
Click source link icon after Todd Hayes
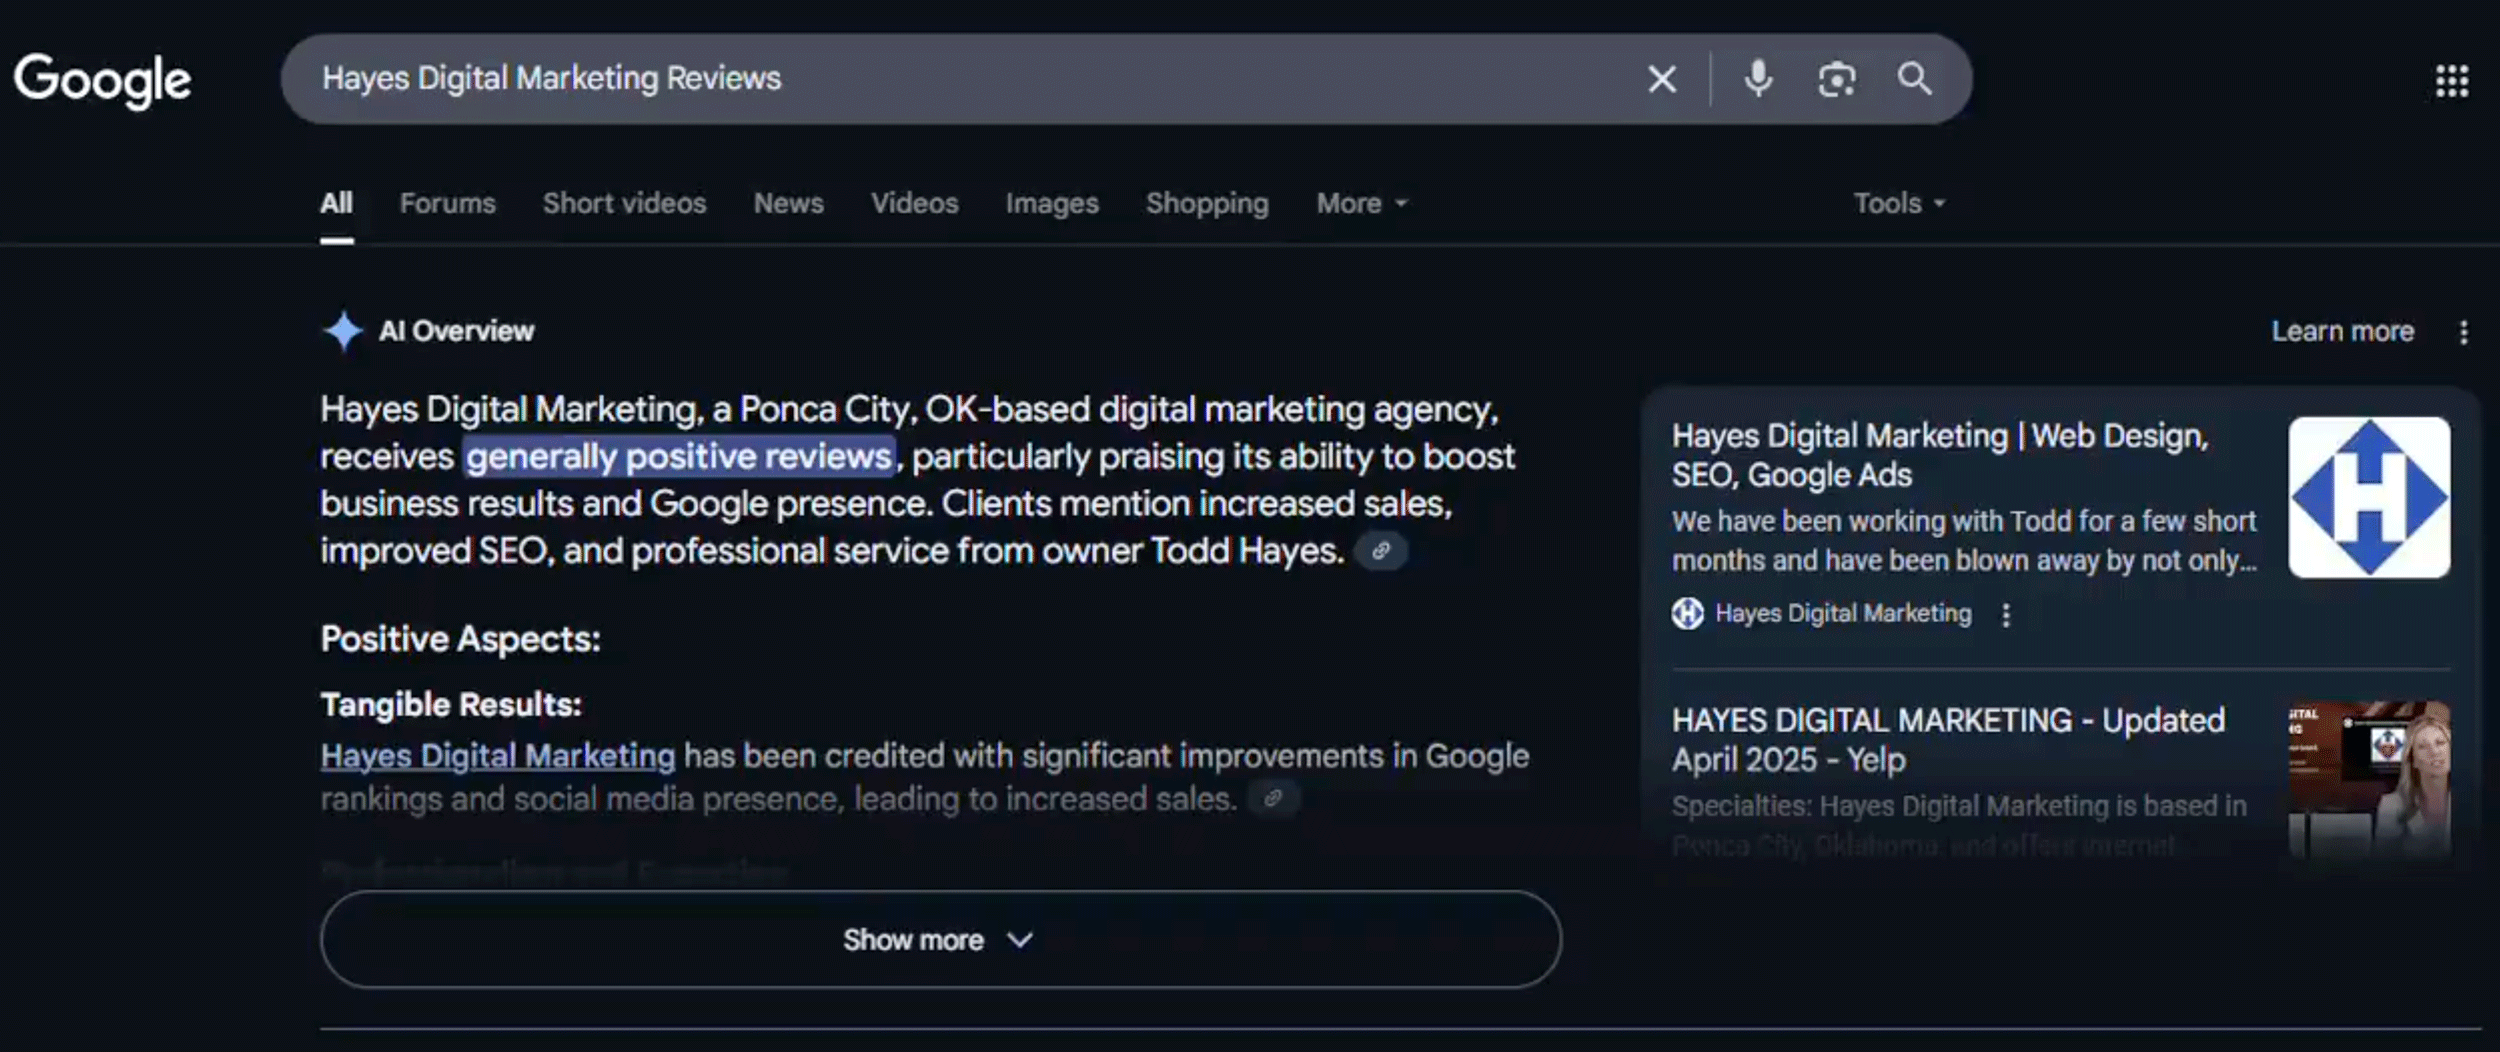1381,551
